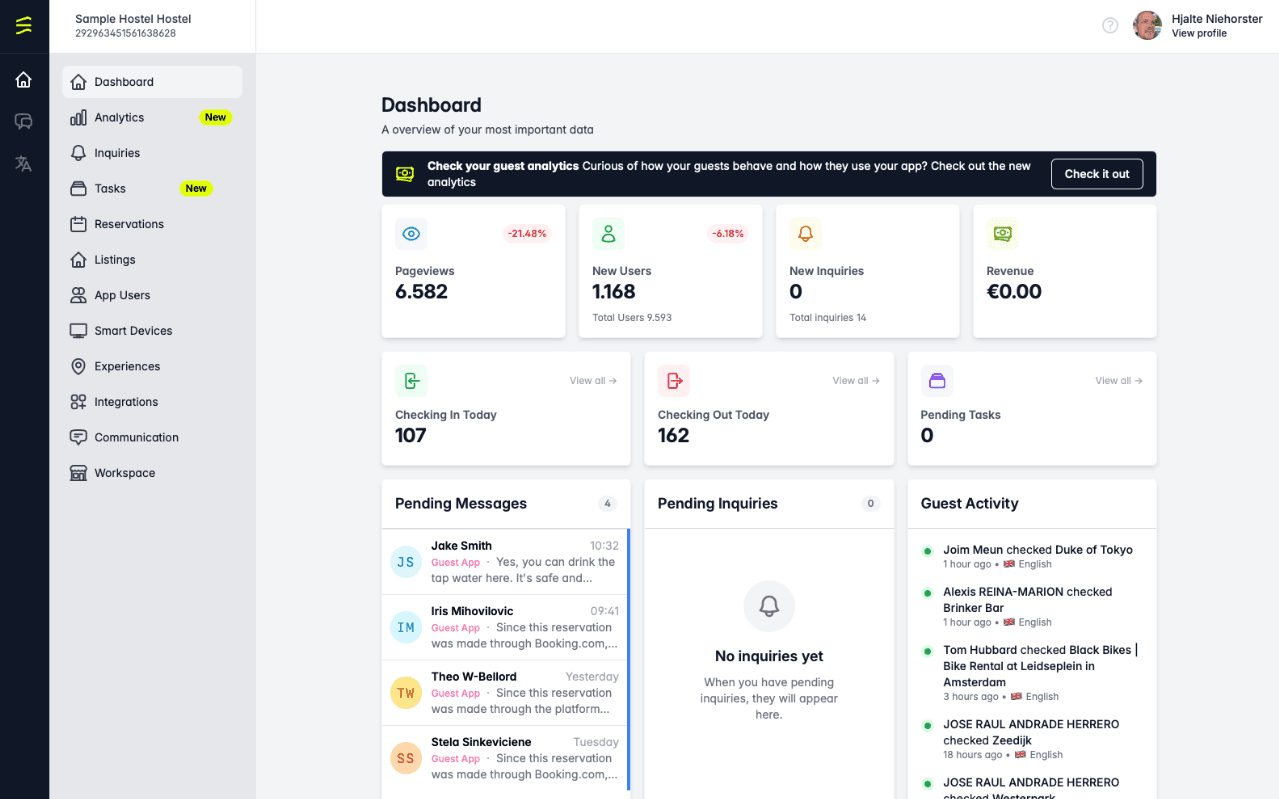The width and height of the screenshot is (1279, 799).
Task: Open Theo W-Bellord's pending message
Action: click(x=505, y=693)
